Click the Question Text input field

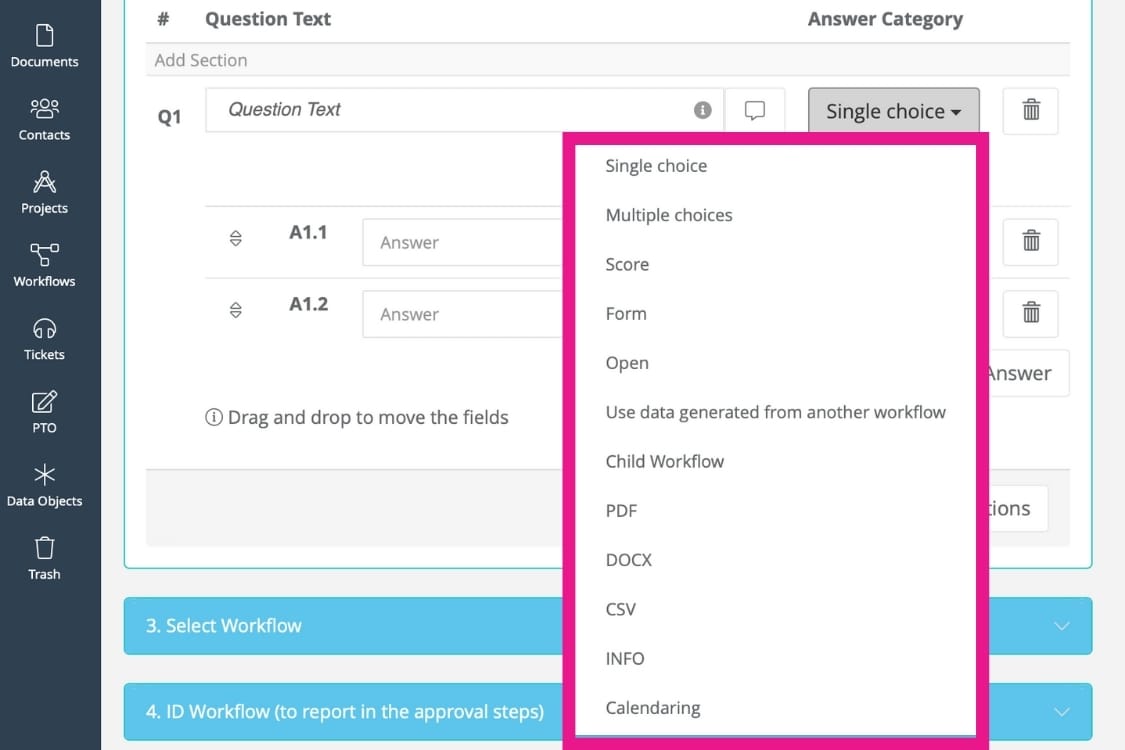[450, 110]
